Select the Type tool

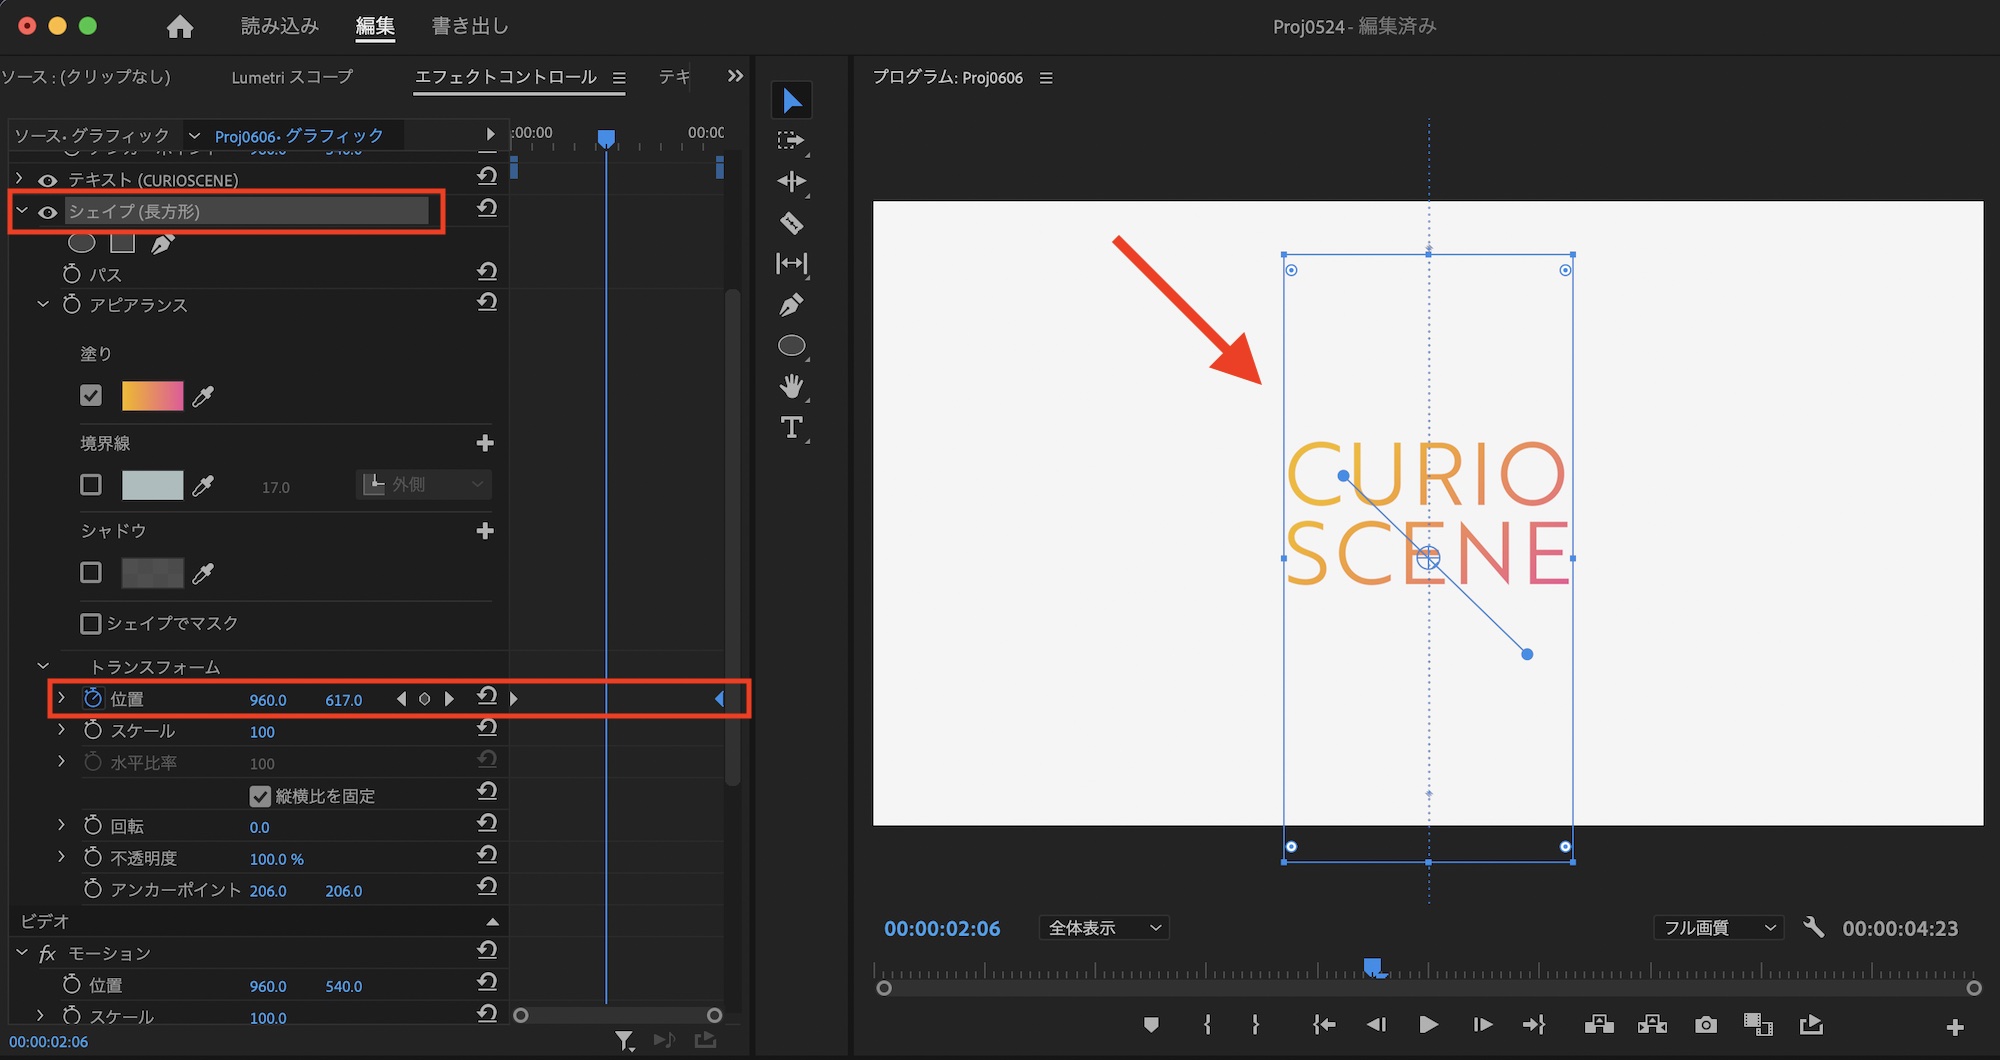pos(791,428)
